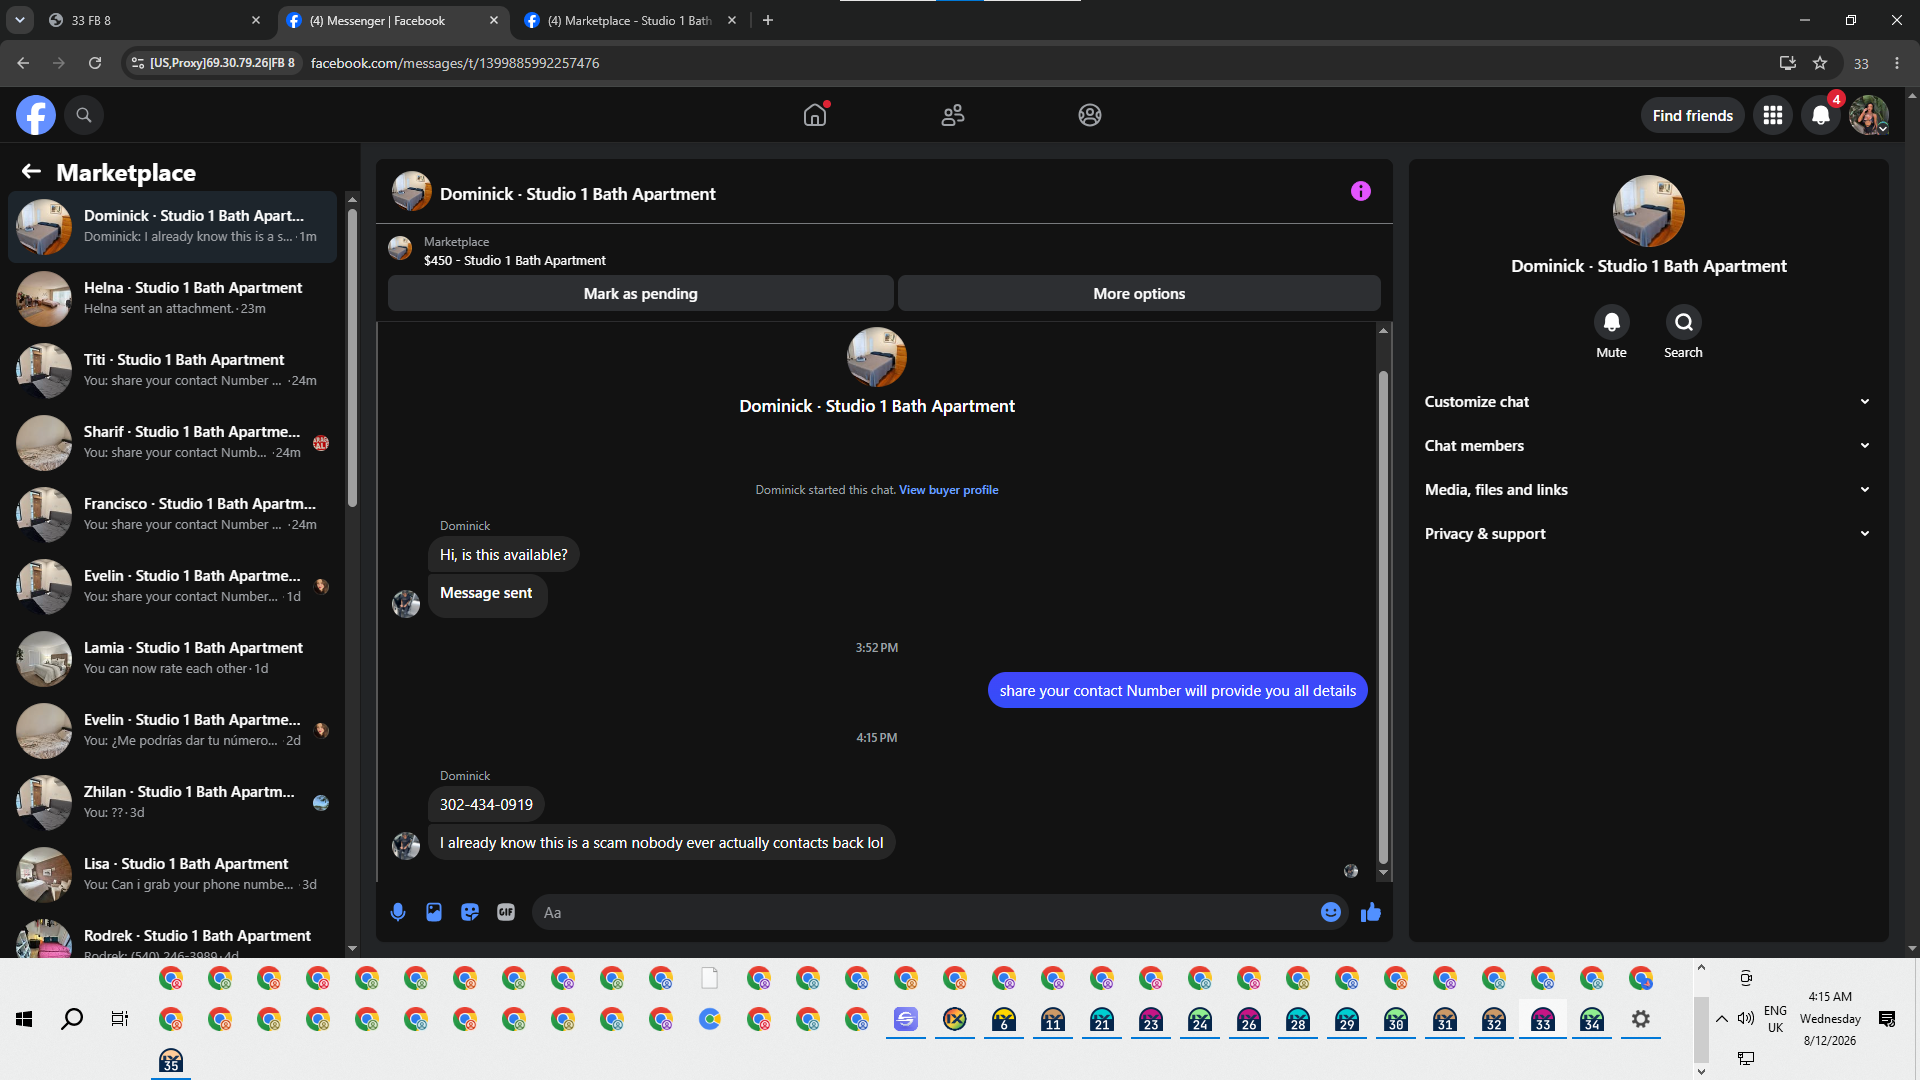Choose a sticker

click(470, 912)
